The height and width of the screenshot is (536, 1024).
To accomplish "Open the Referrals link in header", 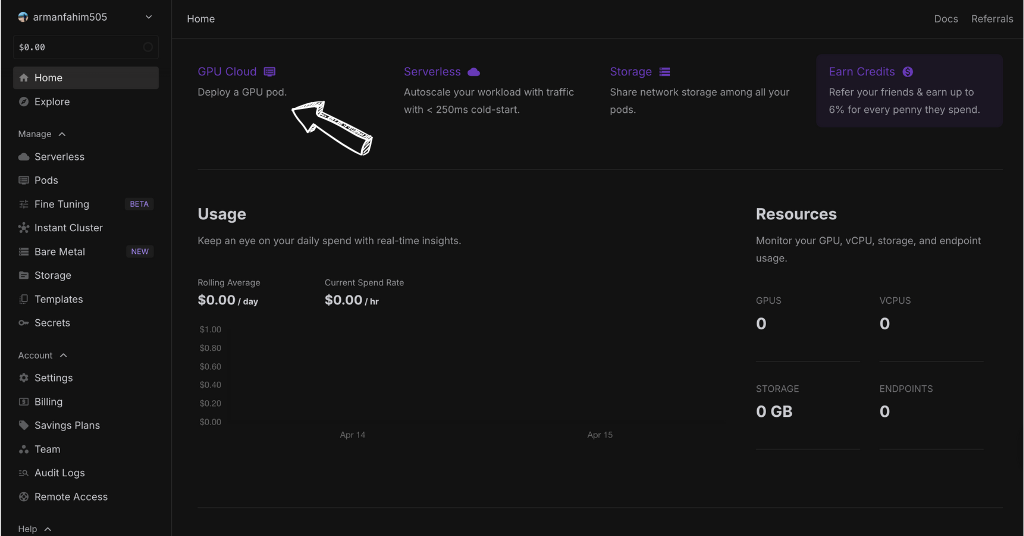I will pos(991,19).
